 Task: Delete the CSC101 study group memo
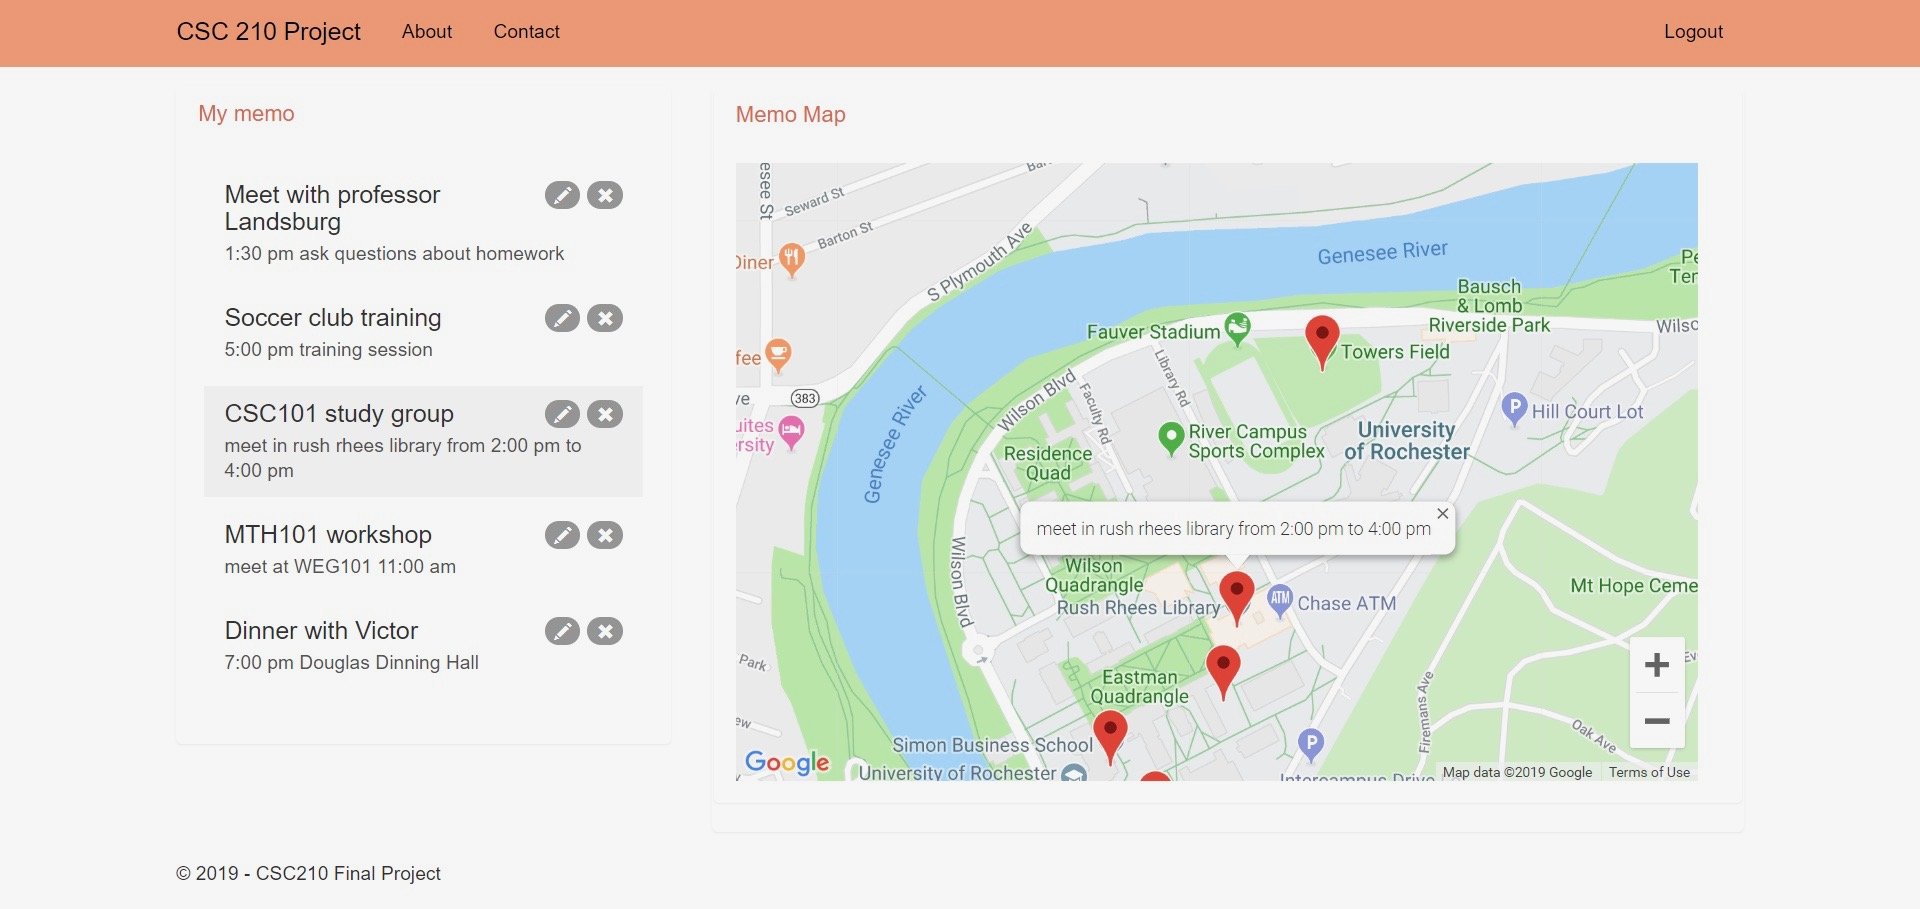coord(605,414)
